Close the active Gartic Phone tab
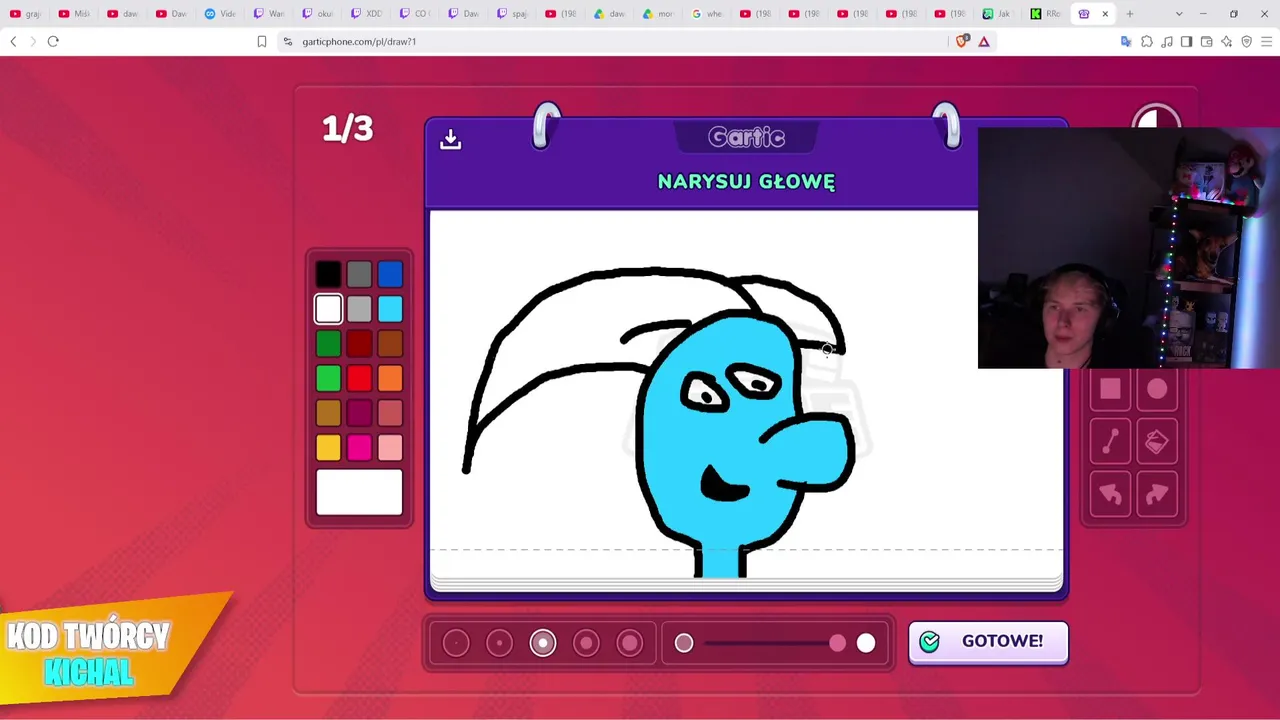The height and width of the screenshot is (720, 1280). point(1105,14)
